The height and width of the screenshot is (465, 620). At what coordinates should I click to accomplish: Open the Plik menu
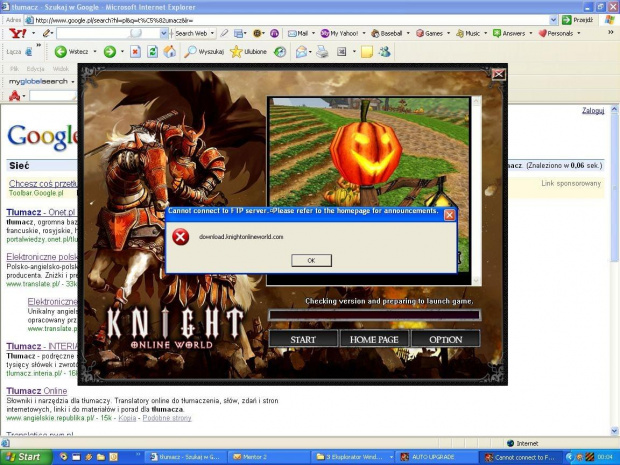(x=14, y=69)
